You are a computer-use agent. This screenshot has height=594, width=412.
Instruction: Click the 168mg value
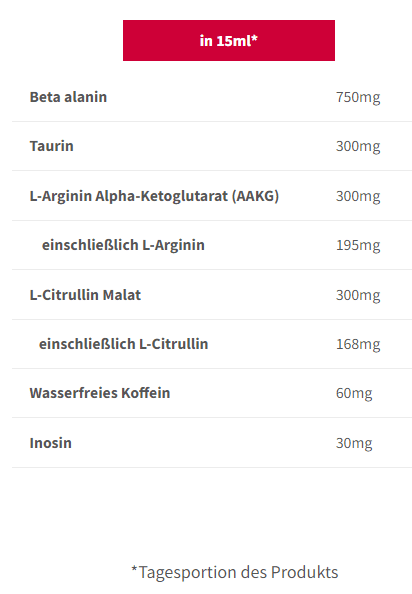[x=358, y=345]
